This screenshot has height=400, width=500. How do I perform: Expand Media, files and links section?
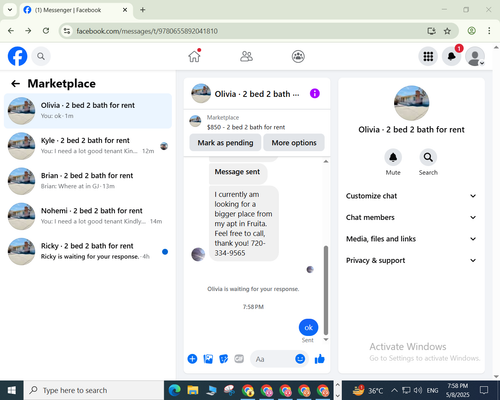pyautogui.click(x=411, y=239)
